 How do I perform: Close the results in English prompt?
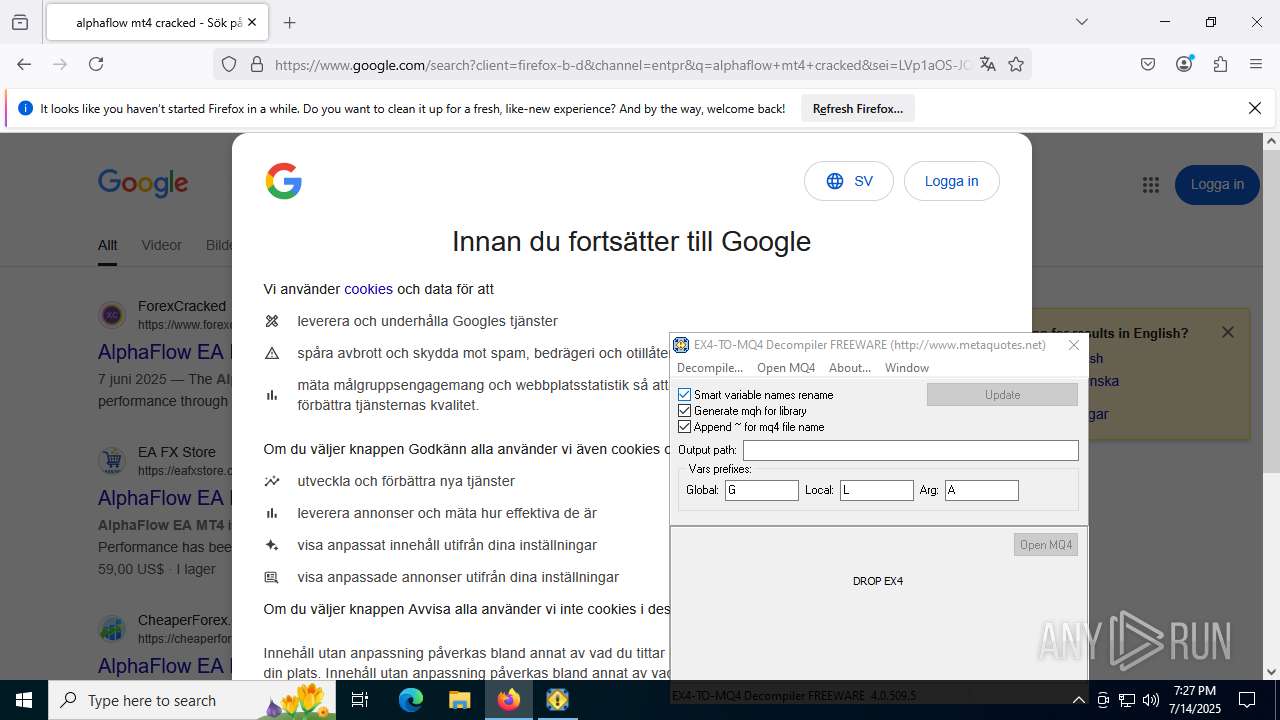point(1228,332)
